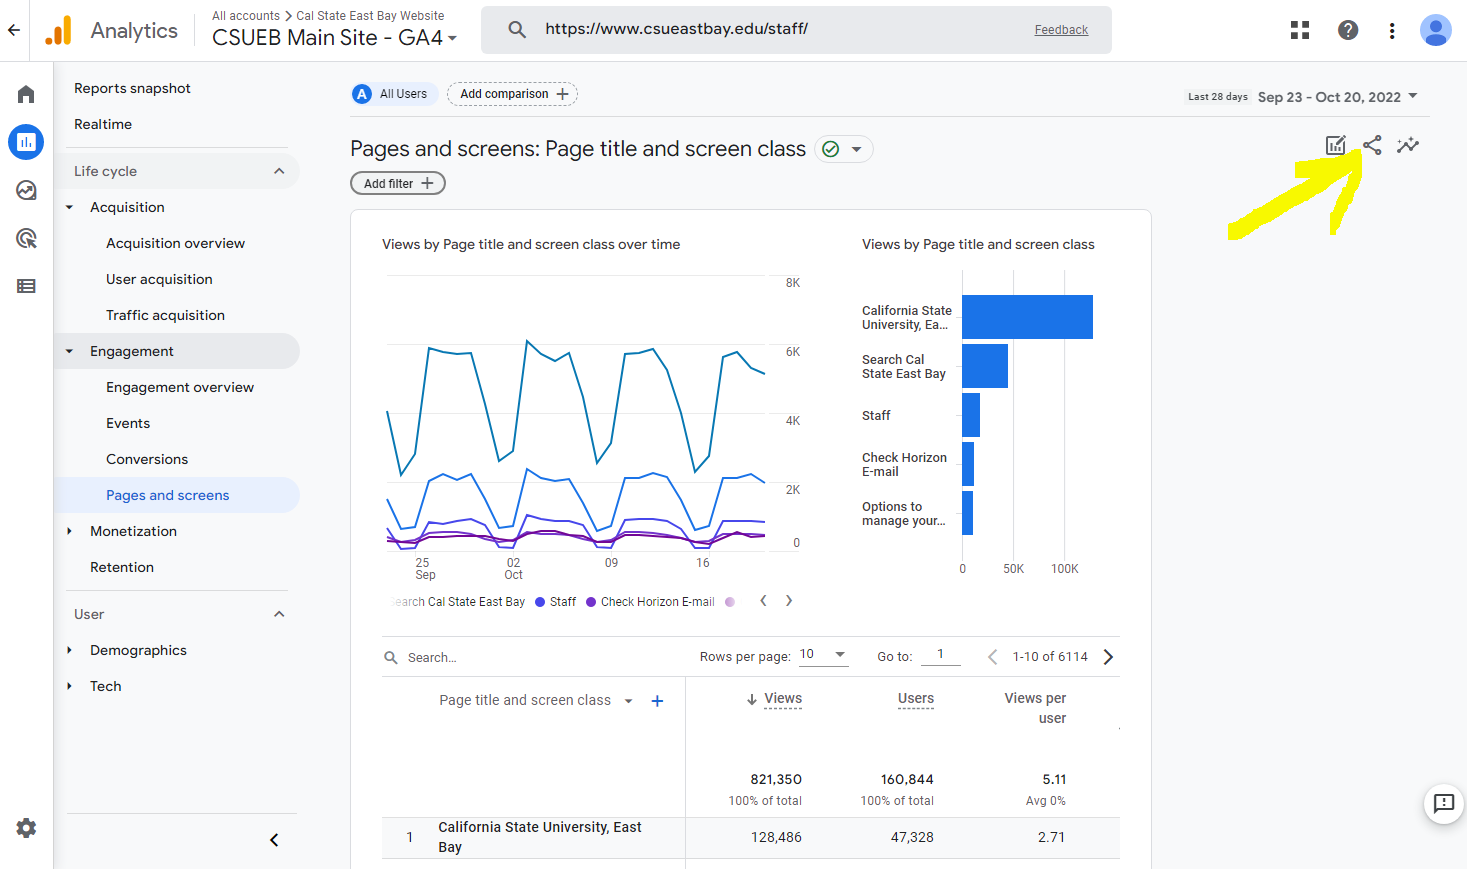Image resolution: width=1467 pixels, height=869 pixels.
Task: Open the Traffic acquisition report
Action: [165, 315]
